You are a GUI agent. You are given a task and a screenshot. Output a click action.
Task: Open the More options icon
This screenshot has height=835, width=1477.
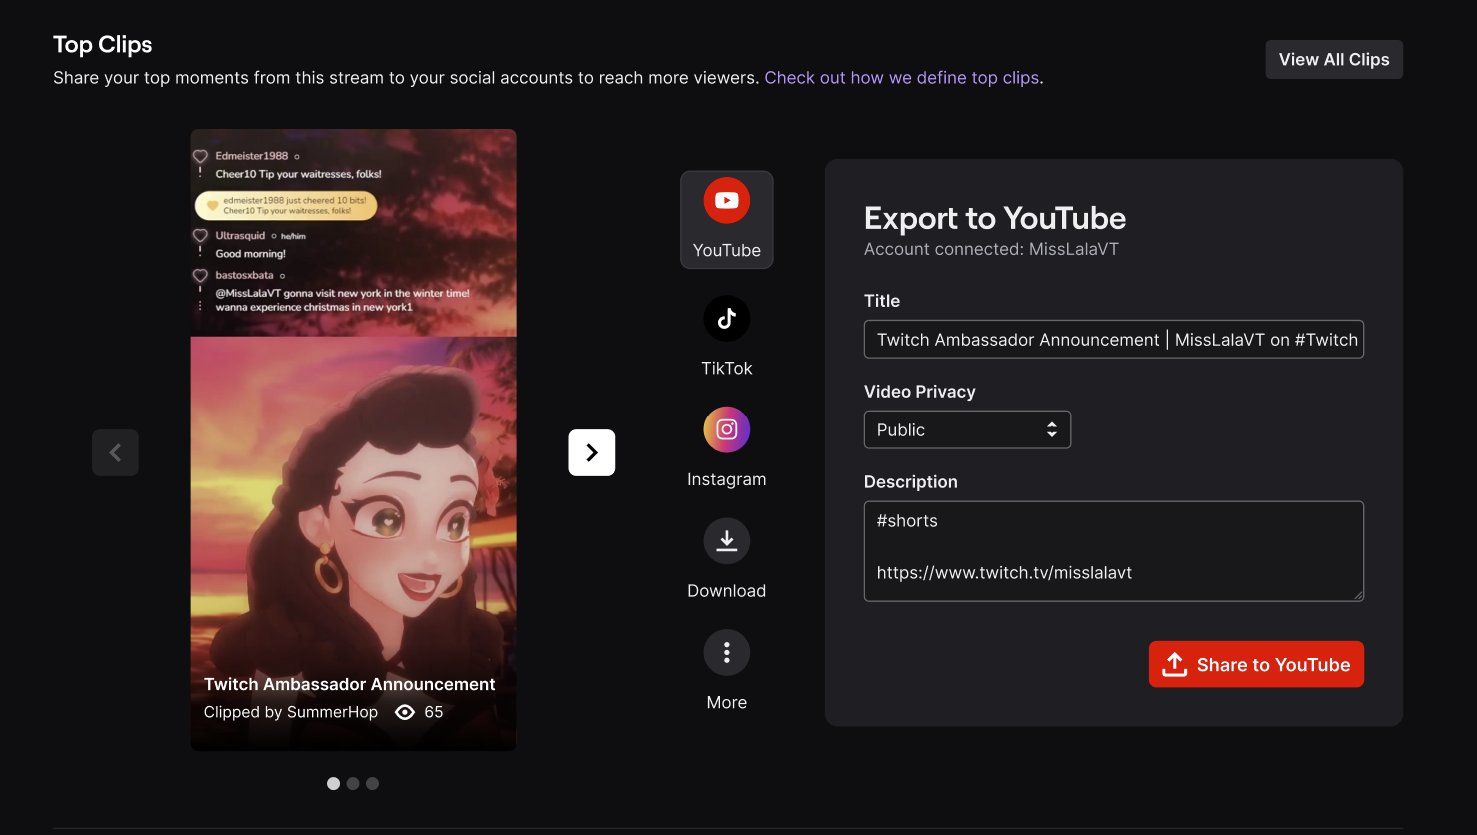point(726,653)
